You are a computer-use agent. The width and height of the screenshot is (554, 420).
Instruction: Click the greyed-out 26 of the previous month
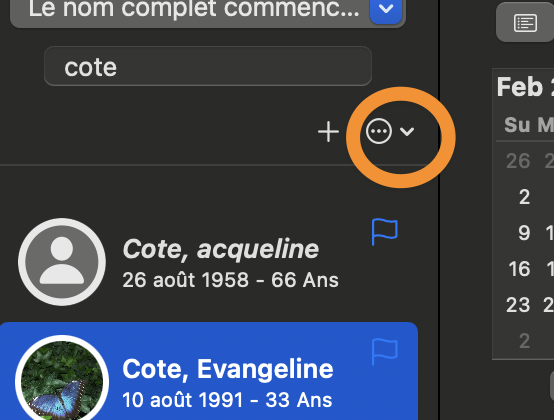click(518, 161)
